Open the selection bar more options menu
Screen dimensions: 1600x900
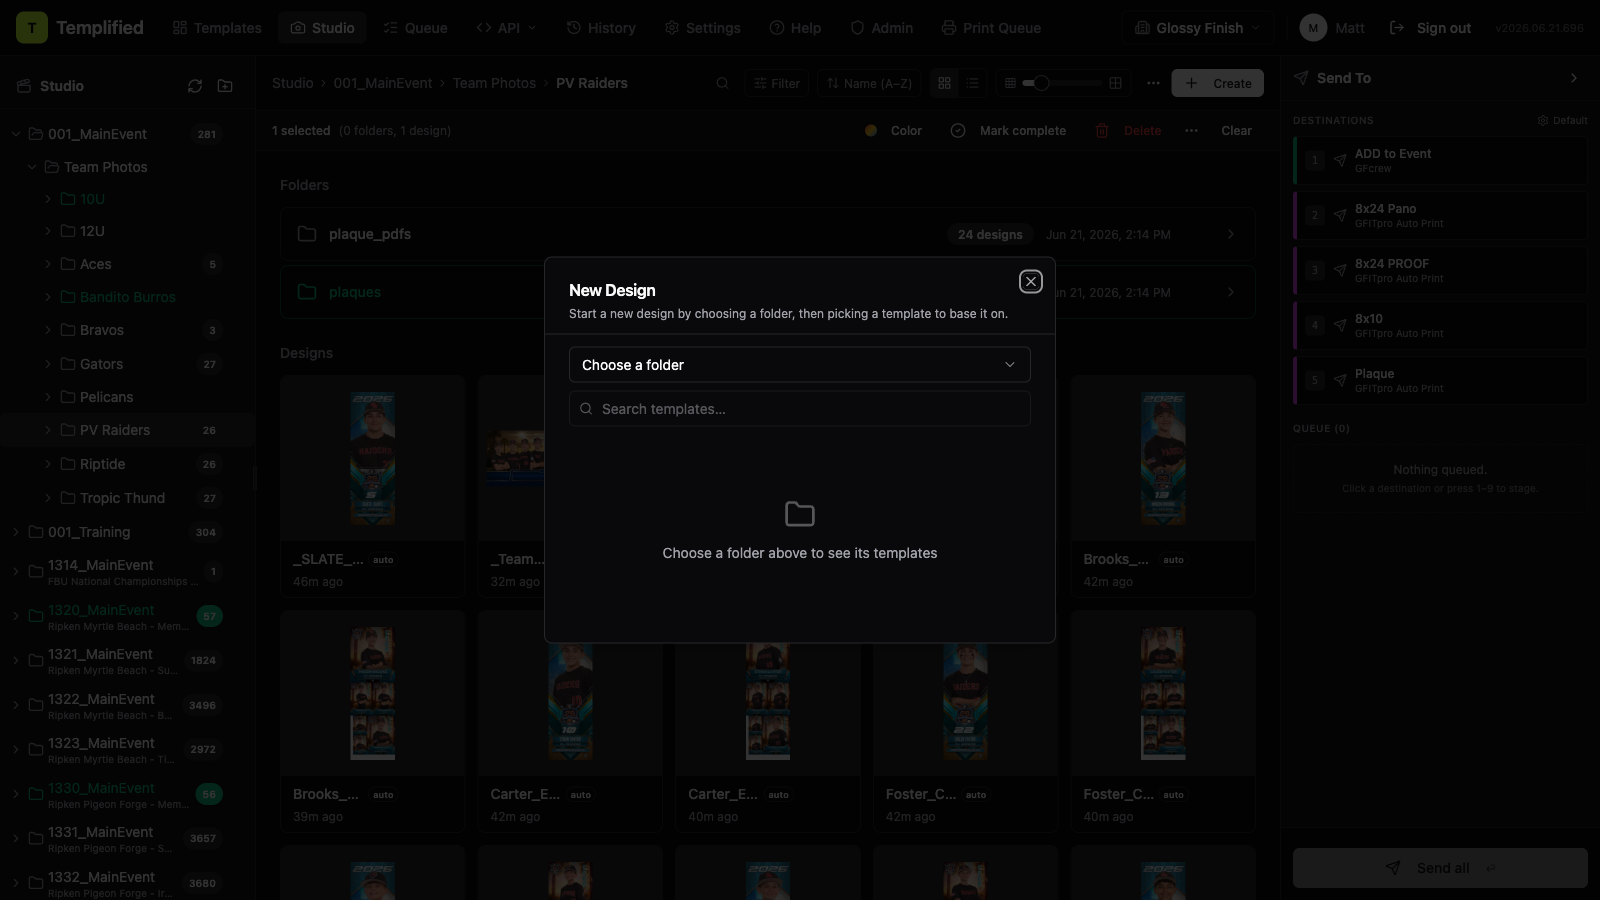(x=1191, y=131)
